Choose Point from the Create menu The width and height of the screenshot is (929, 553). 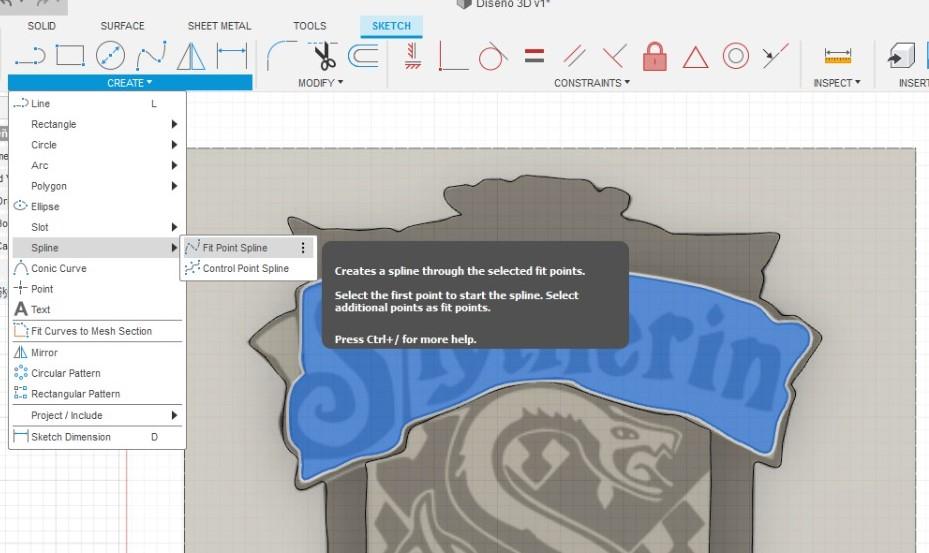point(97,289)
